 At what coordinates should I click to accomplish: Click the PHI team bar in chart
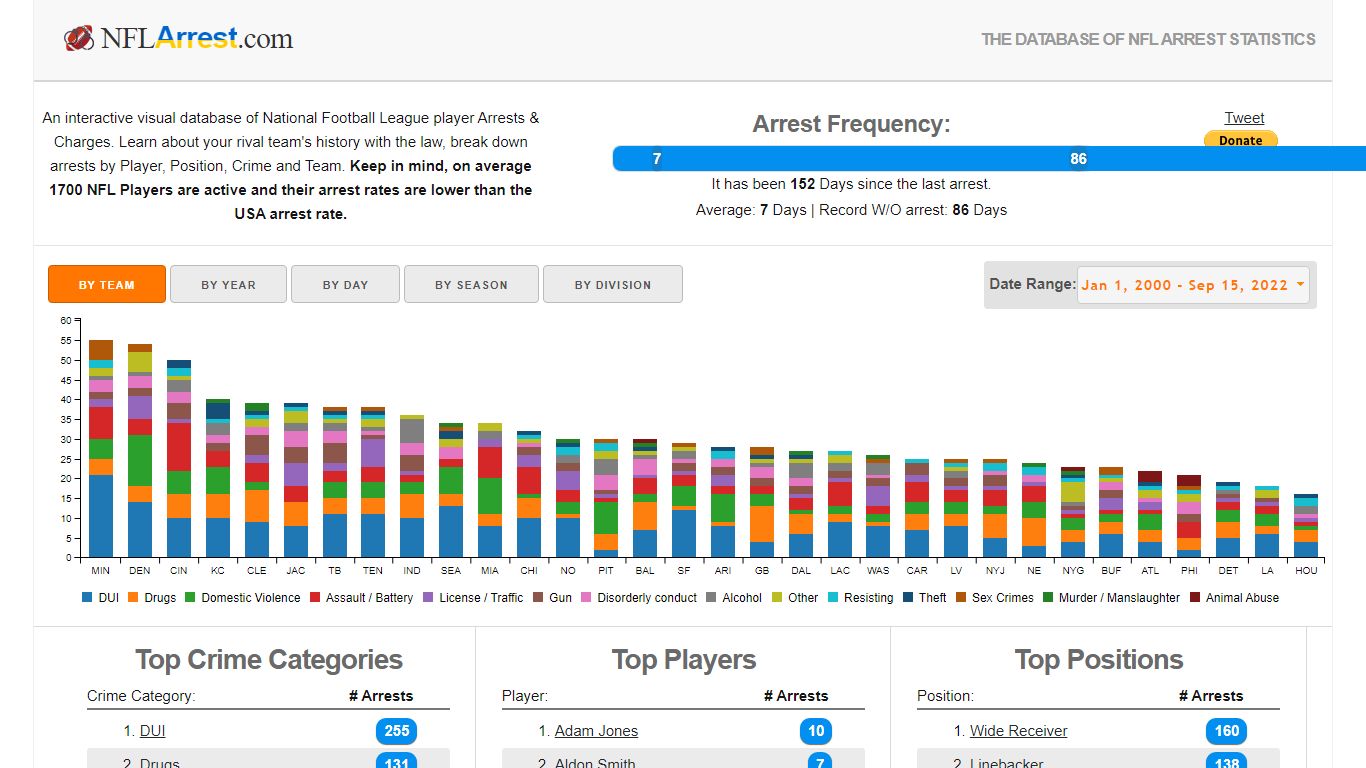[1189, 516]
